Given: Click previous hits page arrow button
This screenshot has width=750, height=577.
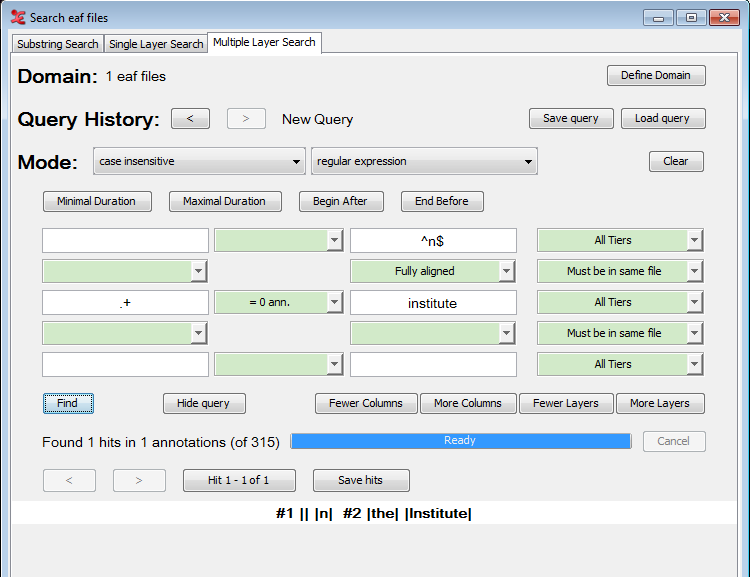Looking at the screenshot, I should point(69,480).
